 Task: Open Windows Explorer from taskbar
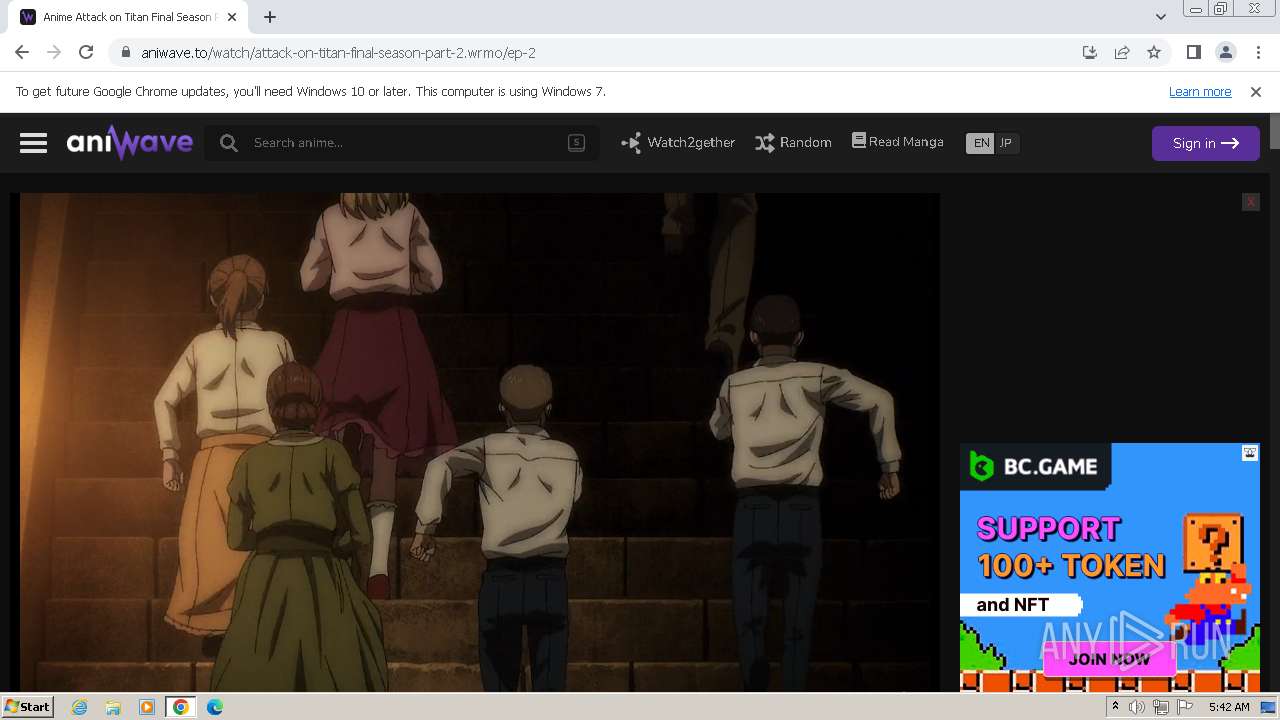pyautogui.click(x=113, y=707)
